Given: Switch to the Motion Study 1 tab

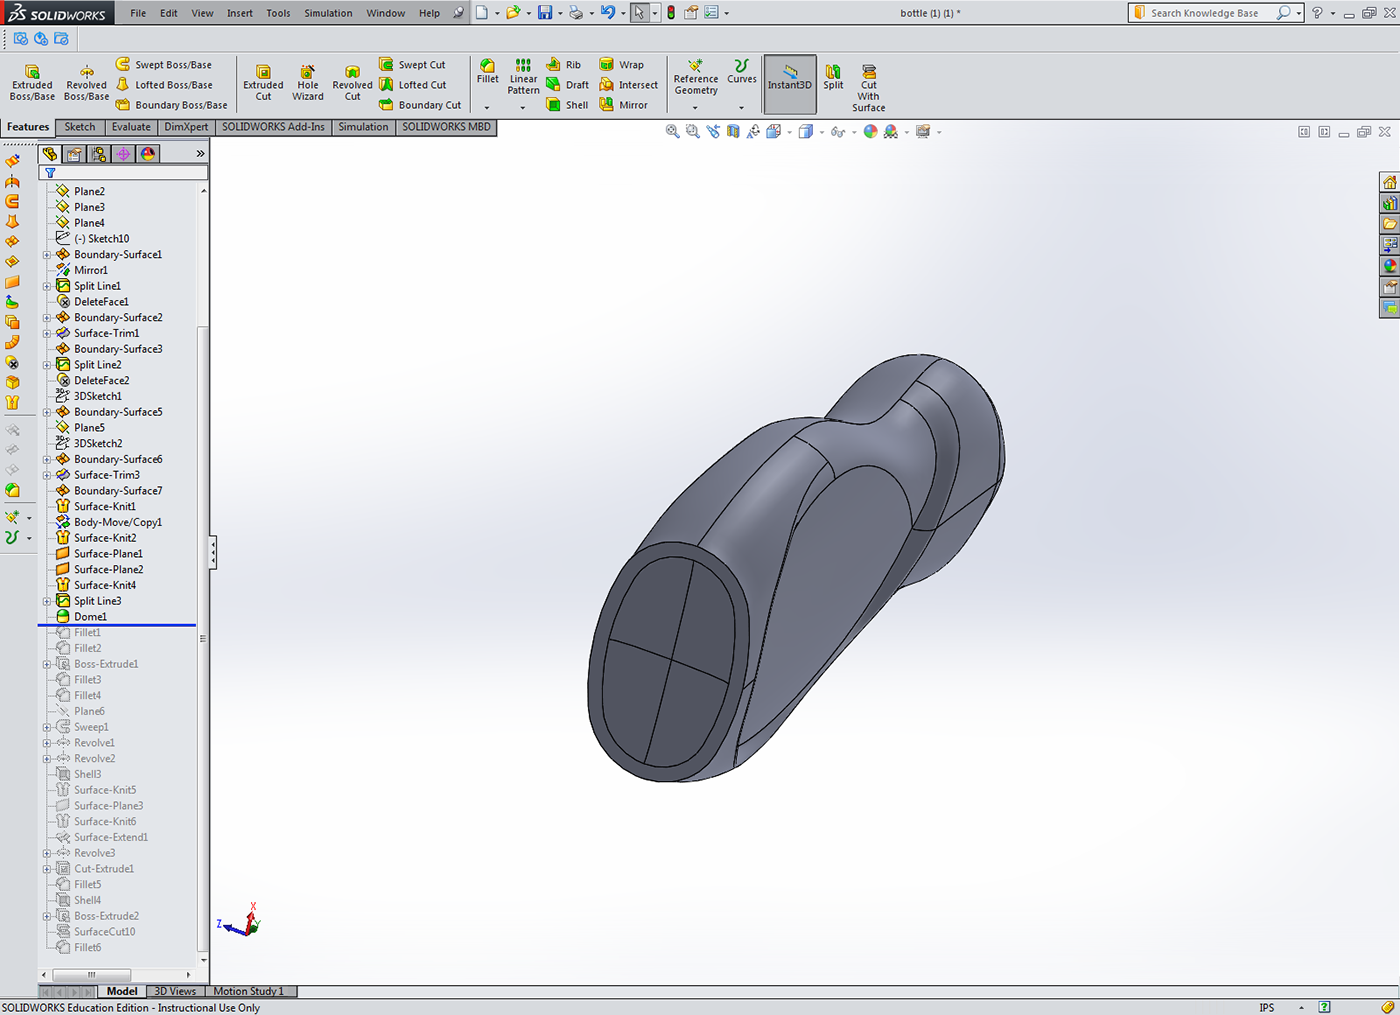Looking at the screenshot, I should 248,991.
